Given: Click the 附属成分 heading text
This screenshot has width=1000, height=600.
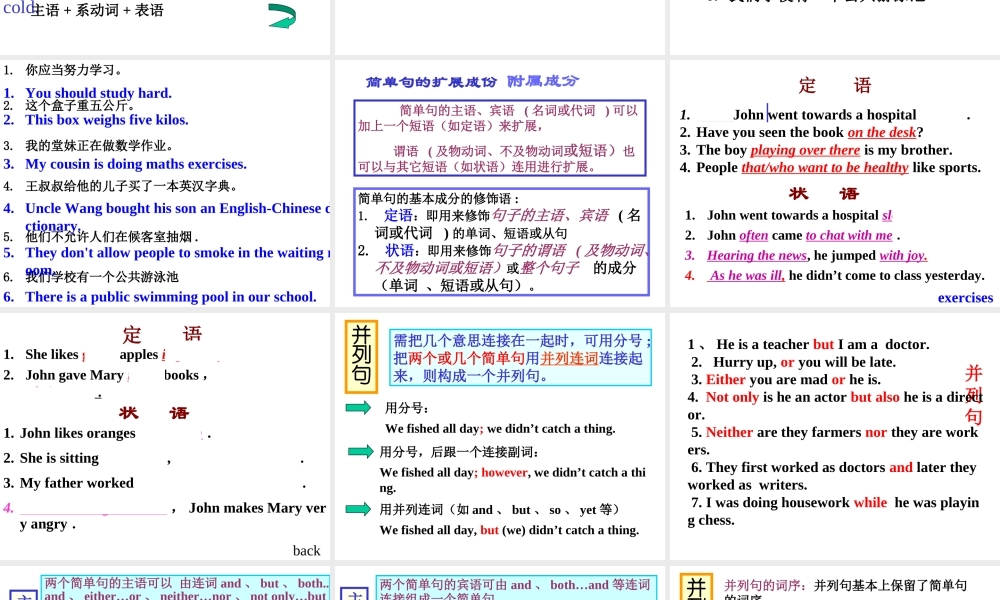Looking at the screenshot, I should click(x=543, y=81).
